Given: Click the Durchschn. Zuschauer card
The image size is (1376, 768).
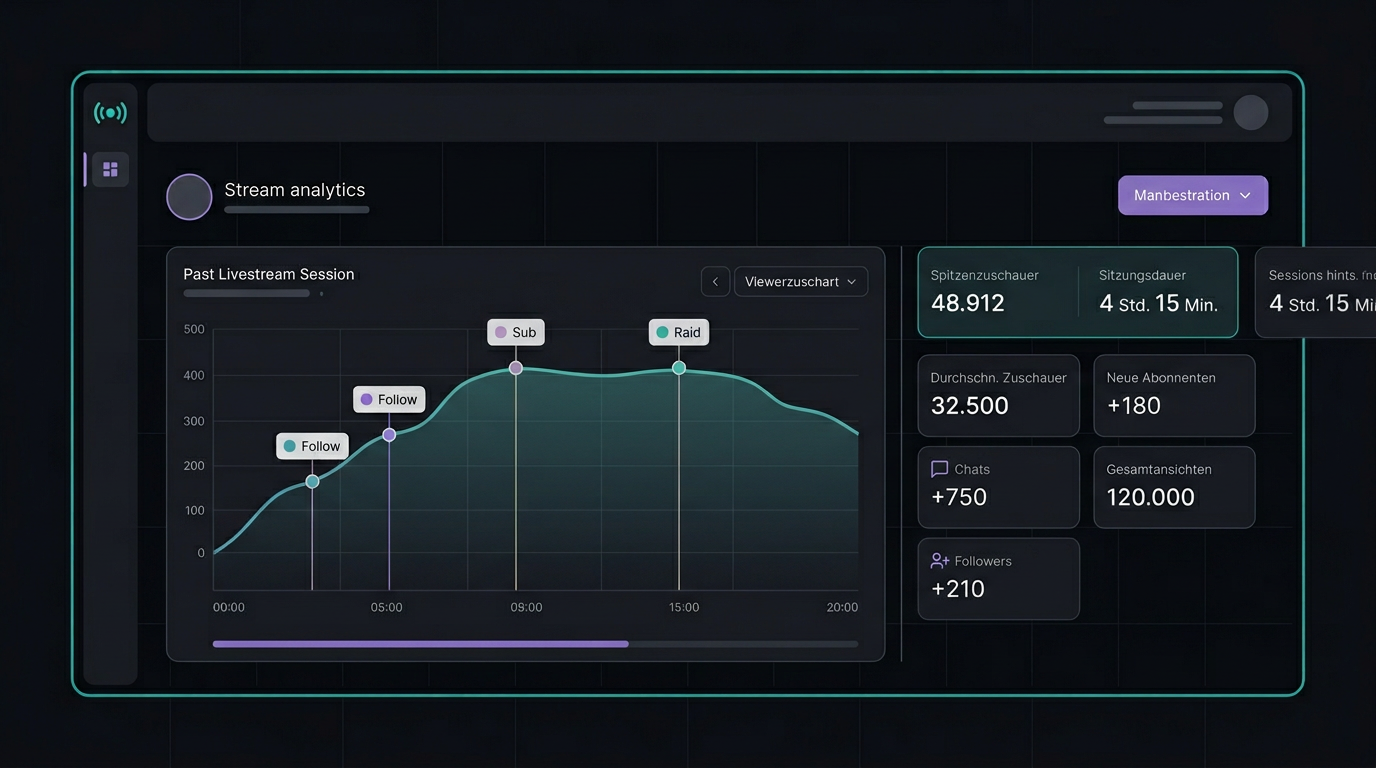Looking at the screenshot, I should (x=998, y=395).
